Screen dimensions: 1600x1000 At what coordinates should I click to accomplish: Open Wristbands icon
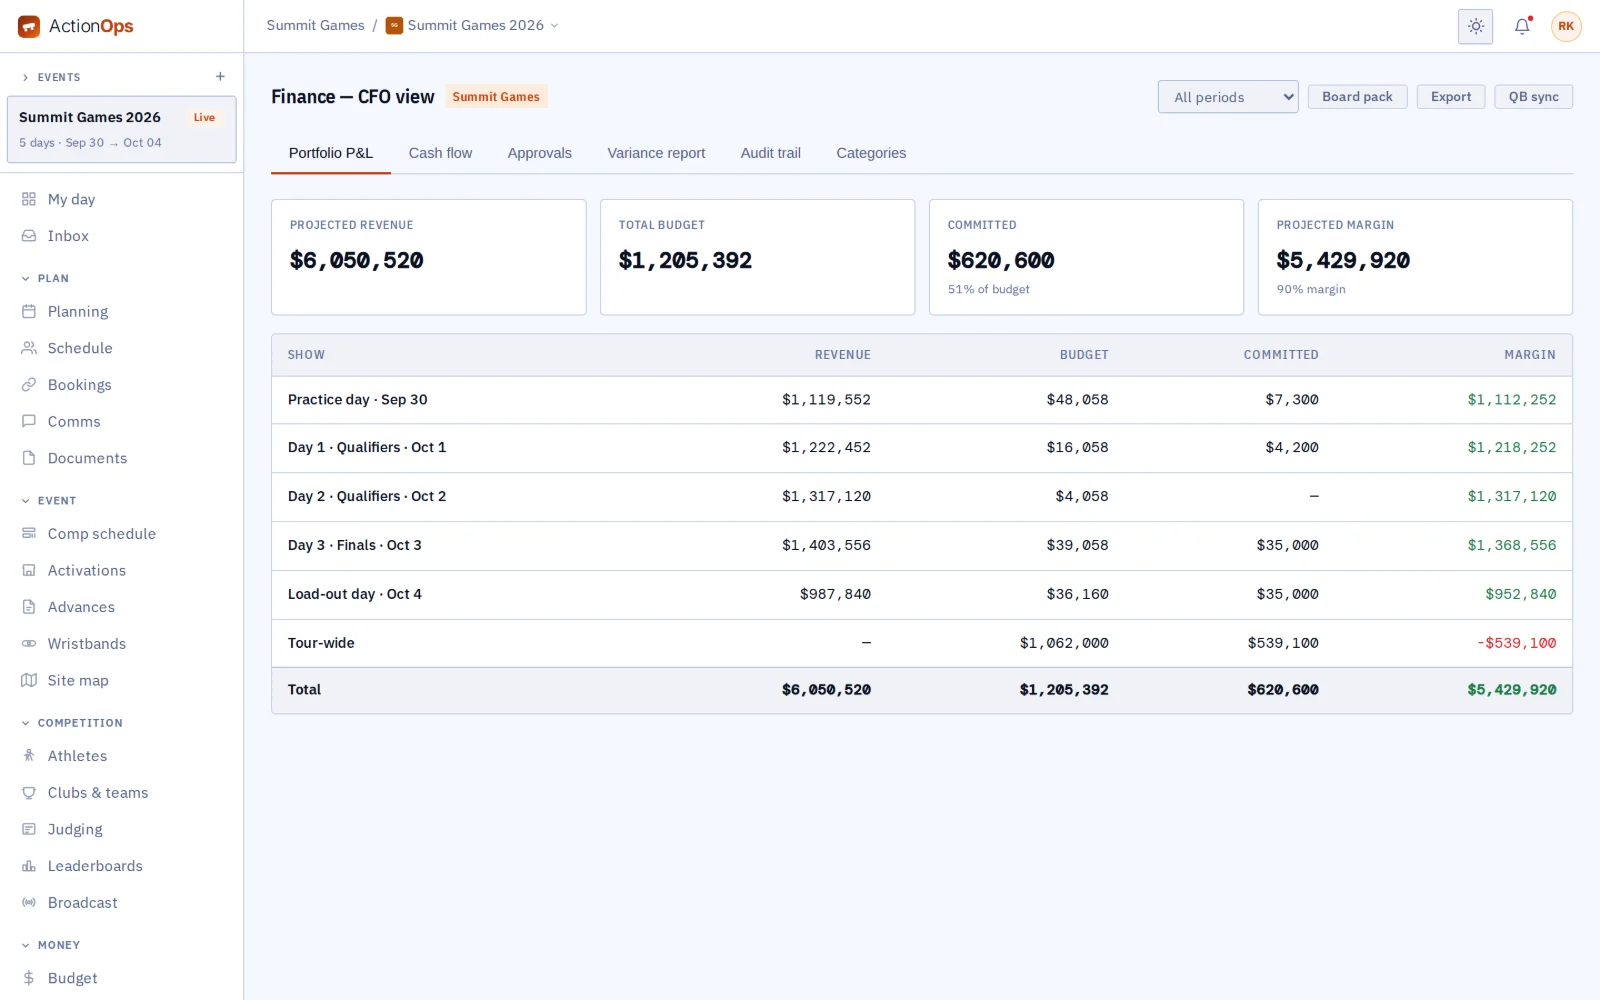click(x=29, y=644)
